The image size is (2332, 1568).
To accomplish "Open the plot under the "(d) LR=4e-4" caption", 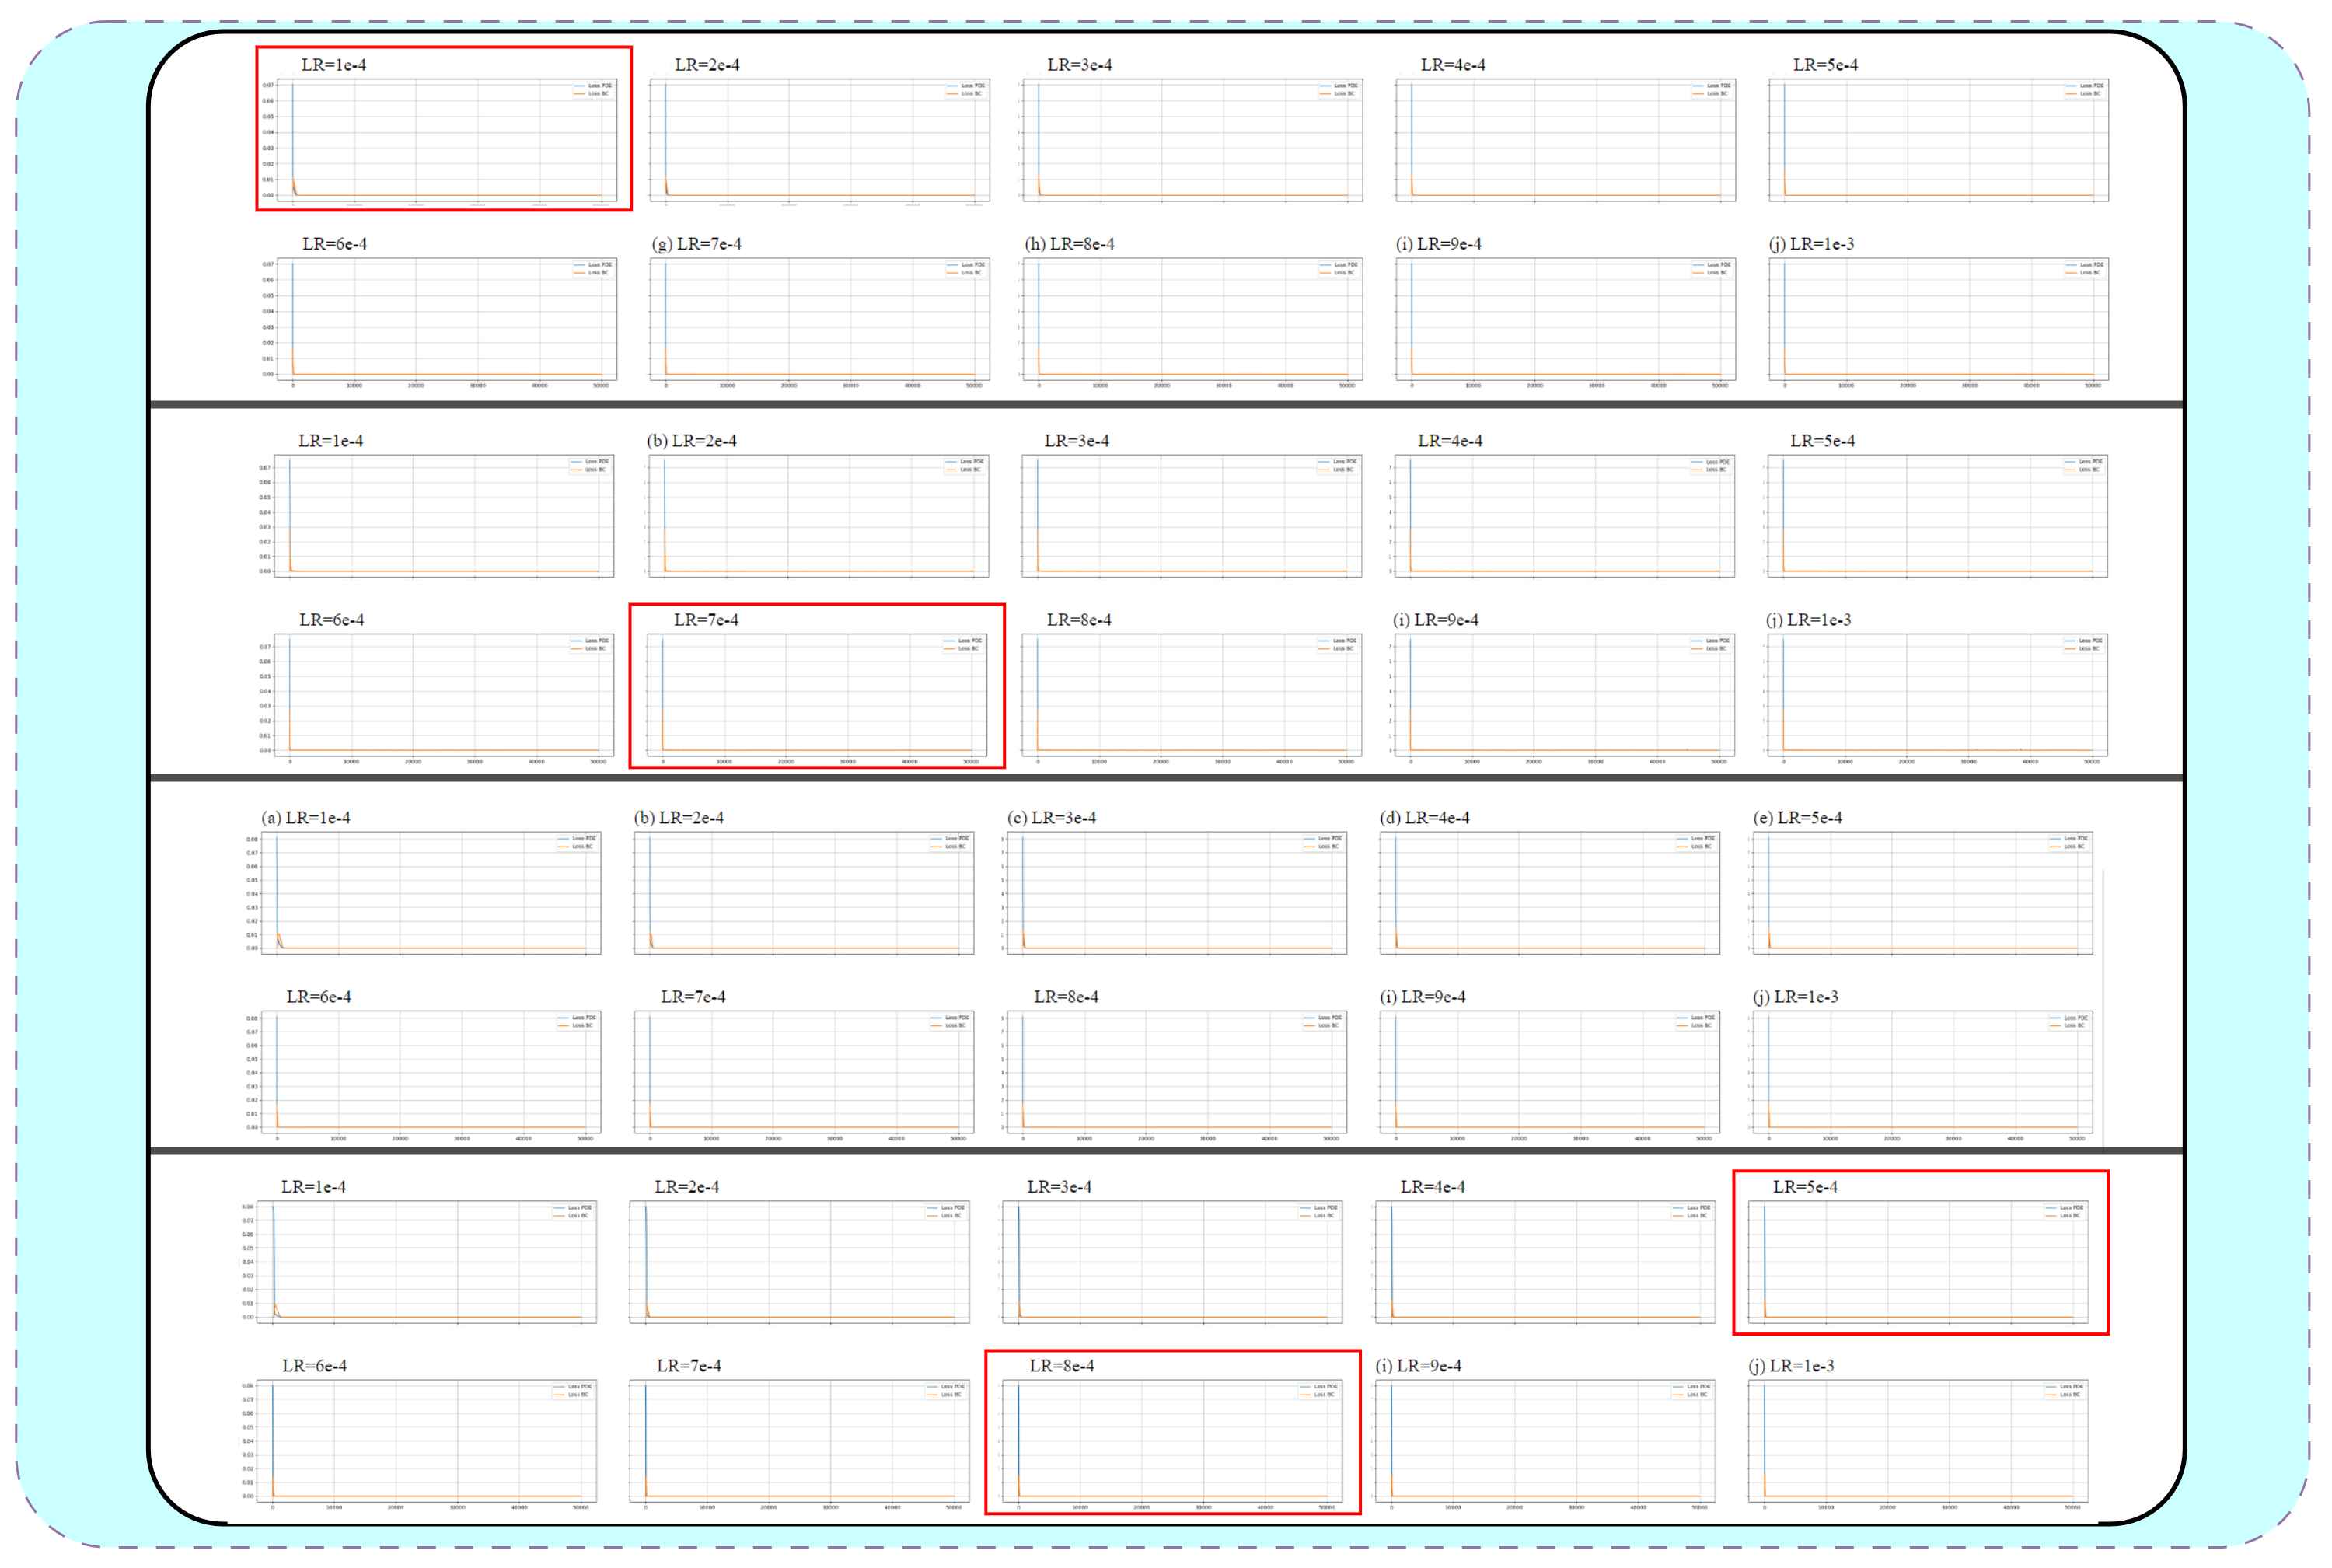I will coord(1549,893).
